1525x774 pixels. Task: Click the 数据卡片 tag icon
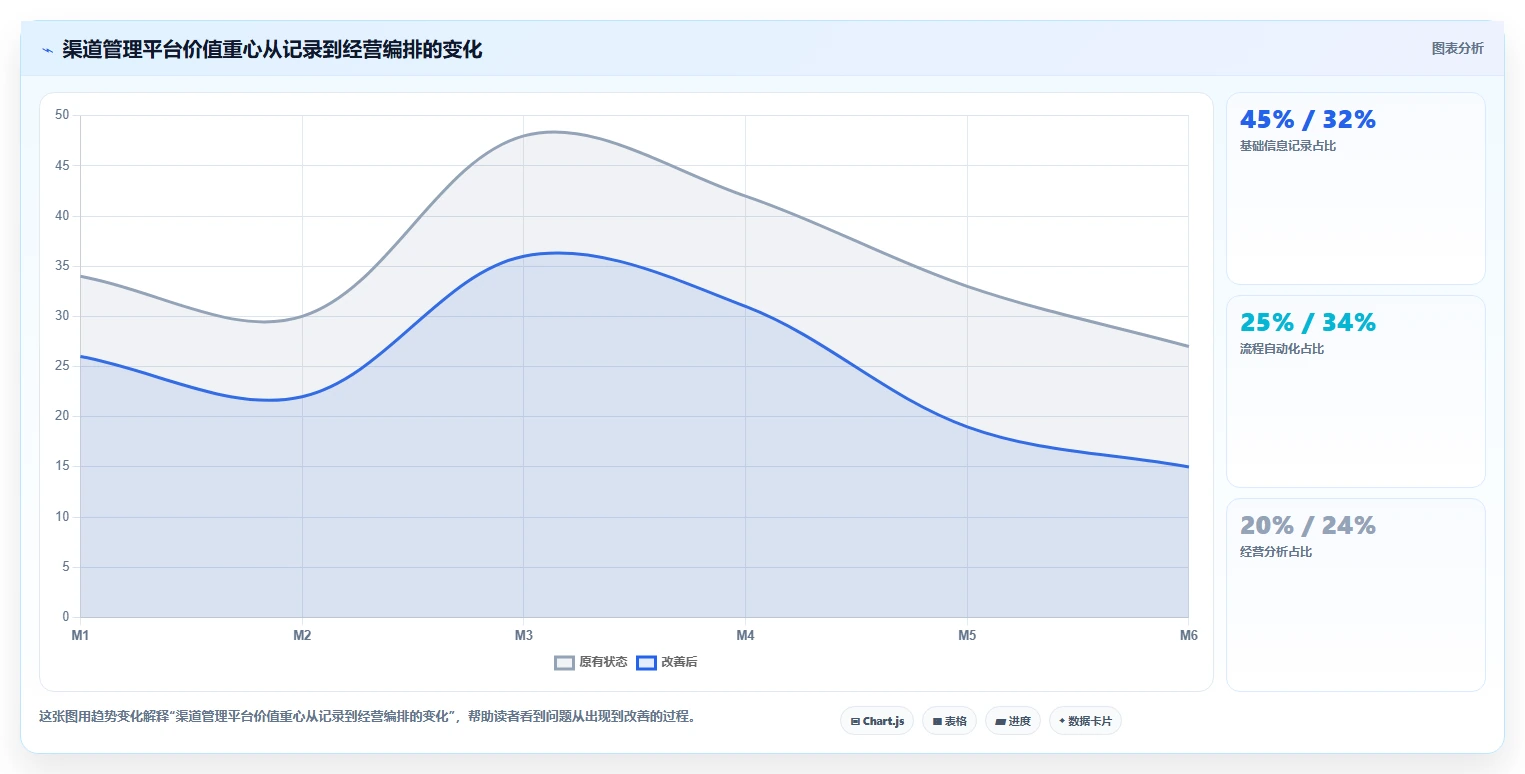point(1062,721)
